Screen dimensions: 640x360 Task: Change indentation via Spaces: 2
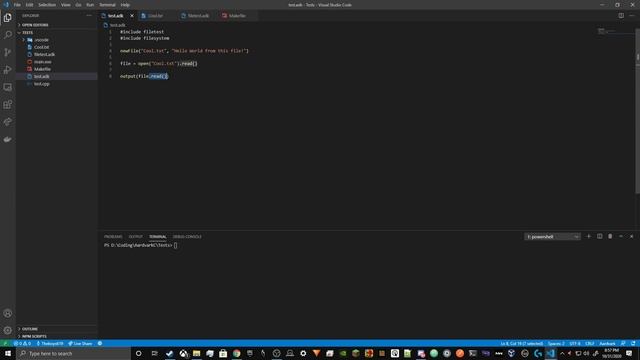[556, 344]
